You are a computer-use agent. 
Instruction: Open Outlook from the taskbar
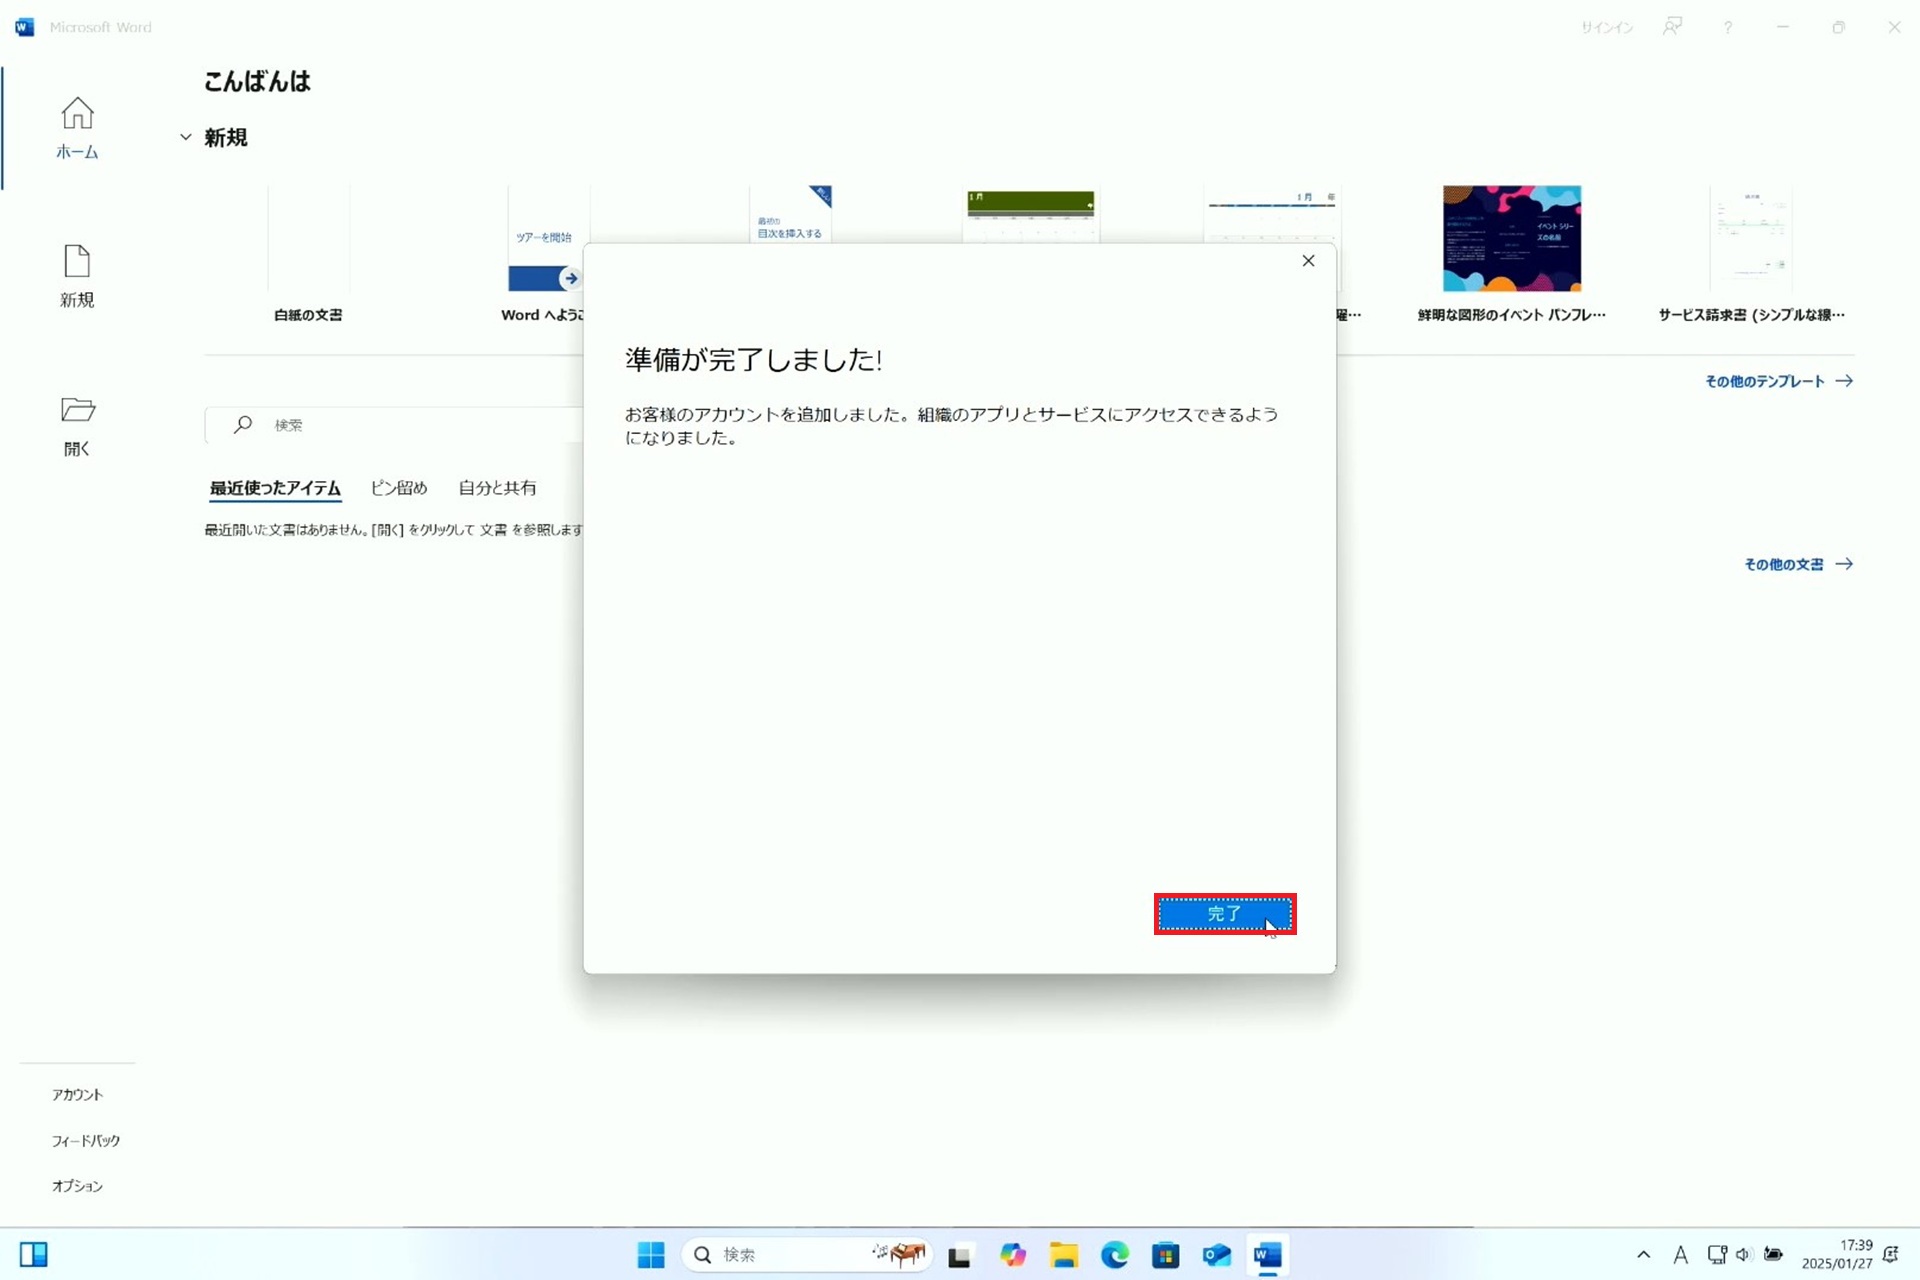[x=1217, y=1255]
